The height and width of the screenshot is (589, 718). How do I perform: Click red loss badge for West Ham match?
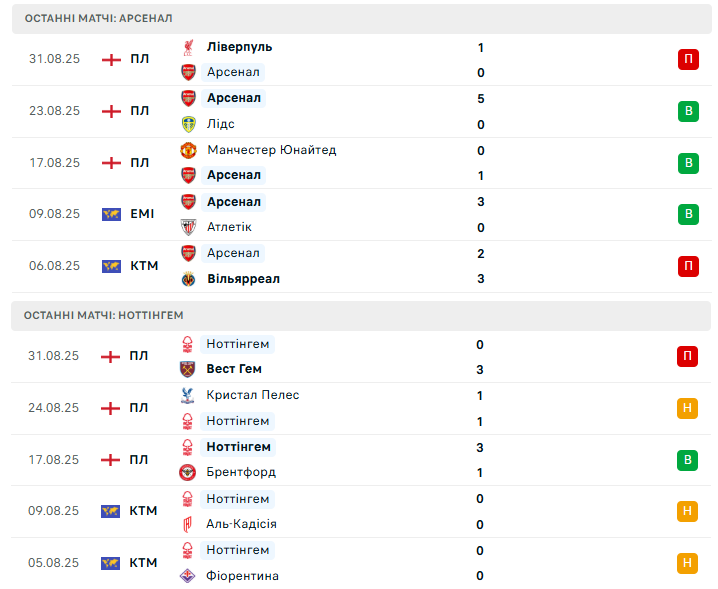[688, 356]
